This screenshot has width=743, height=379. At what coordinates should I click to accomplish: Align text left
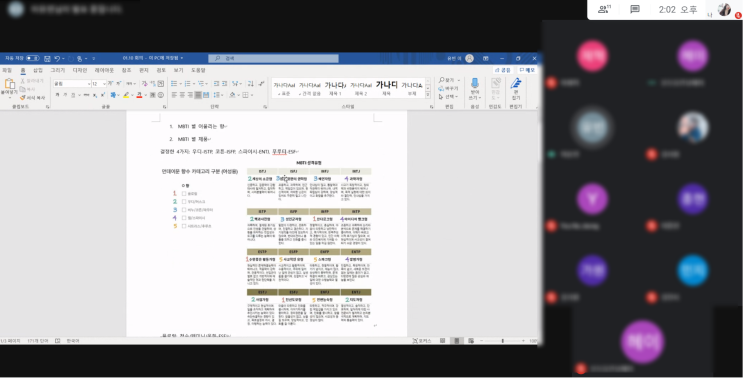tap(174, 95)
